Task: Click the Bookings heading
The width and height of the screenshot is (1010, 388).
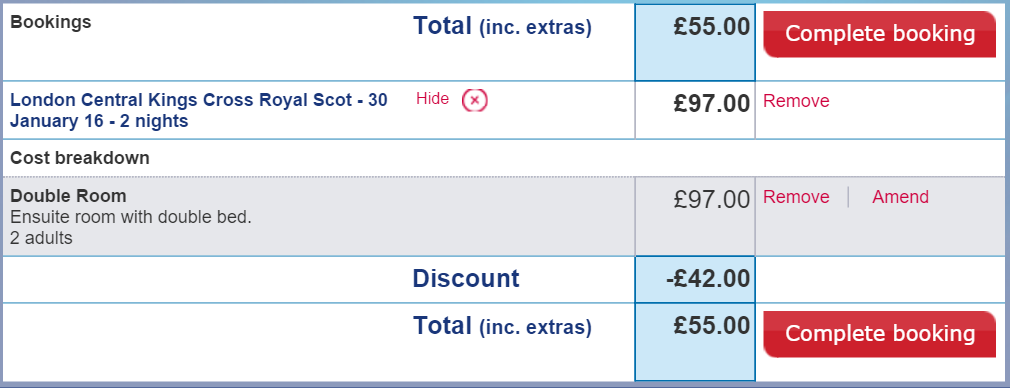Action: point(51,23)
